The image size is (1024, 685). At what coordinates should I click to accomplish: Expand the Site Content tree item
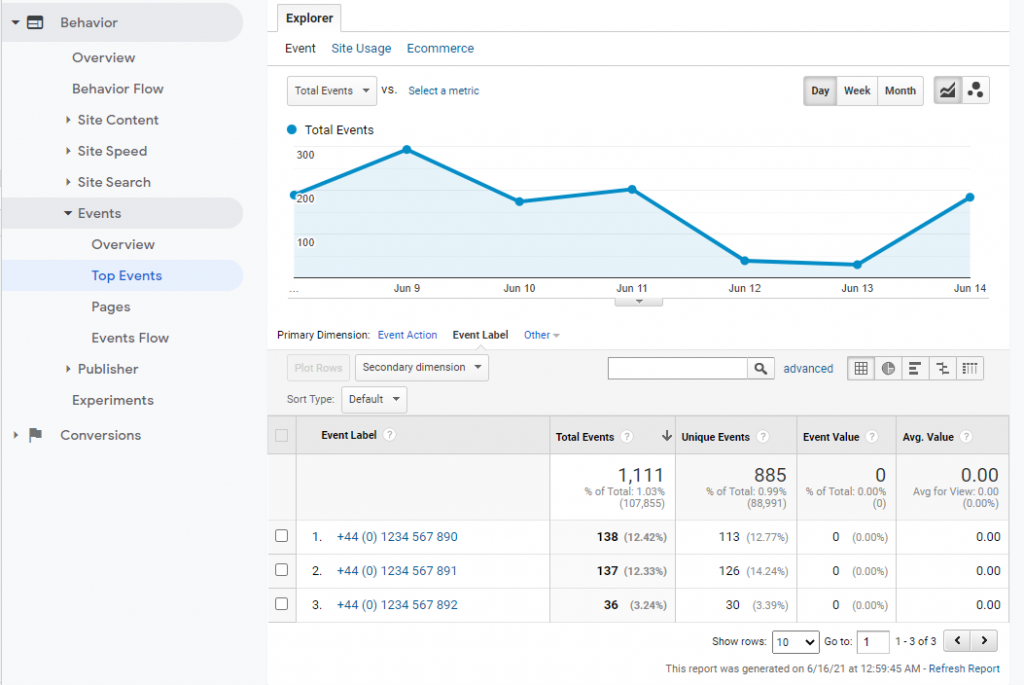tap(68, 120)
